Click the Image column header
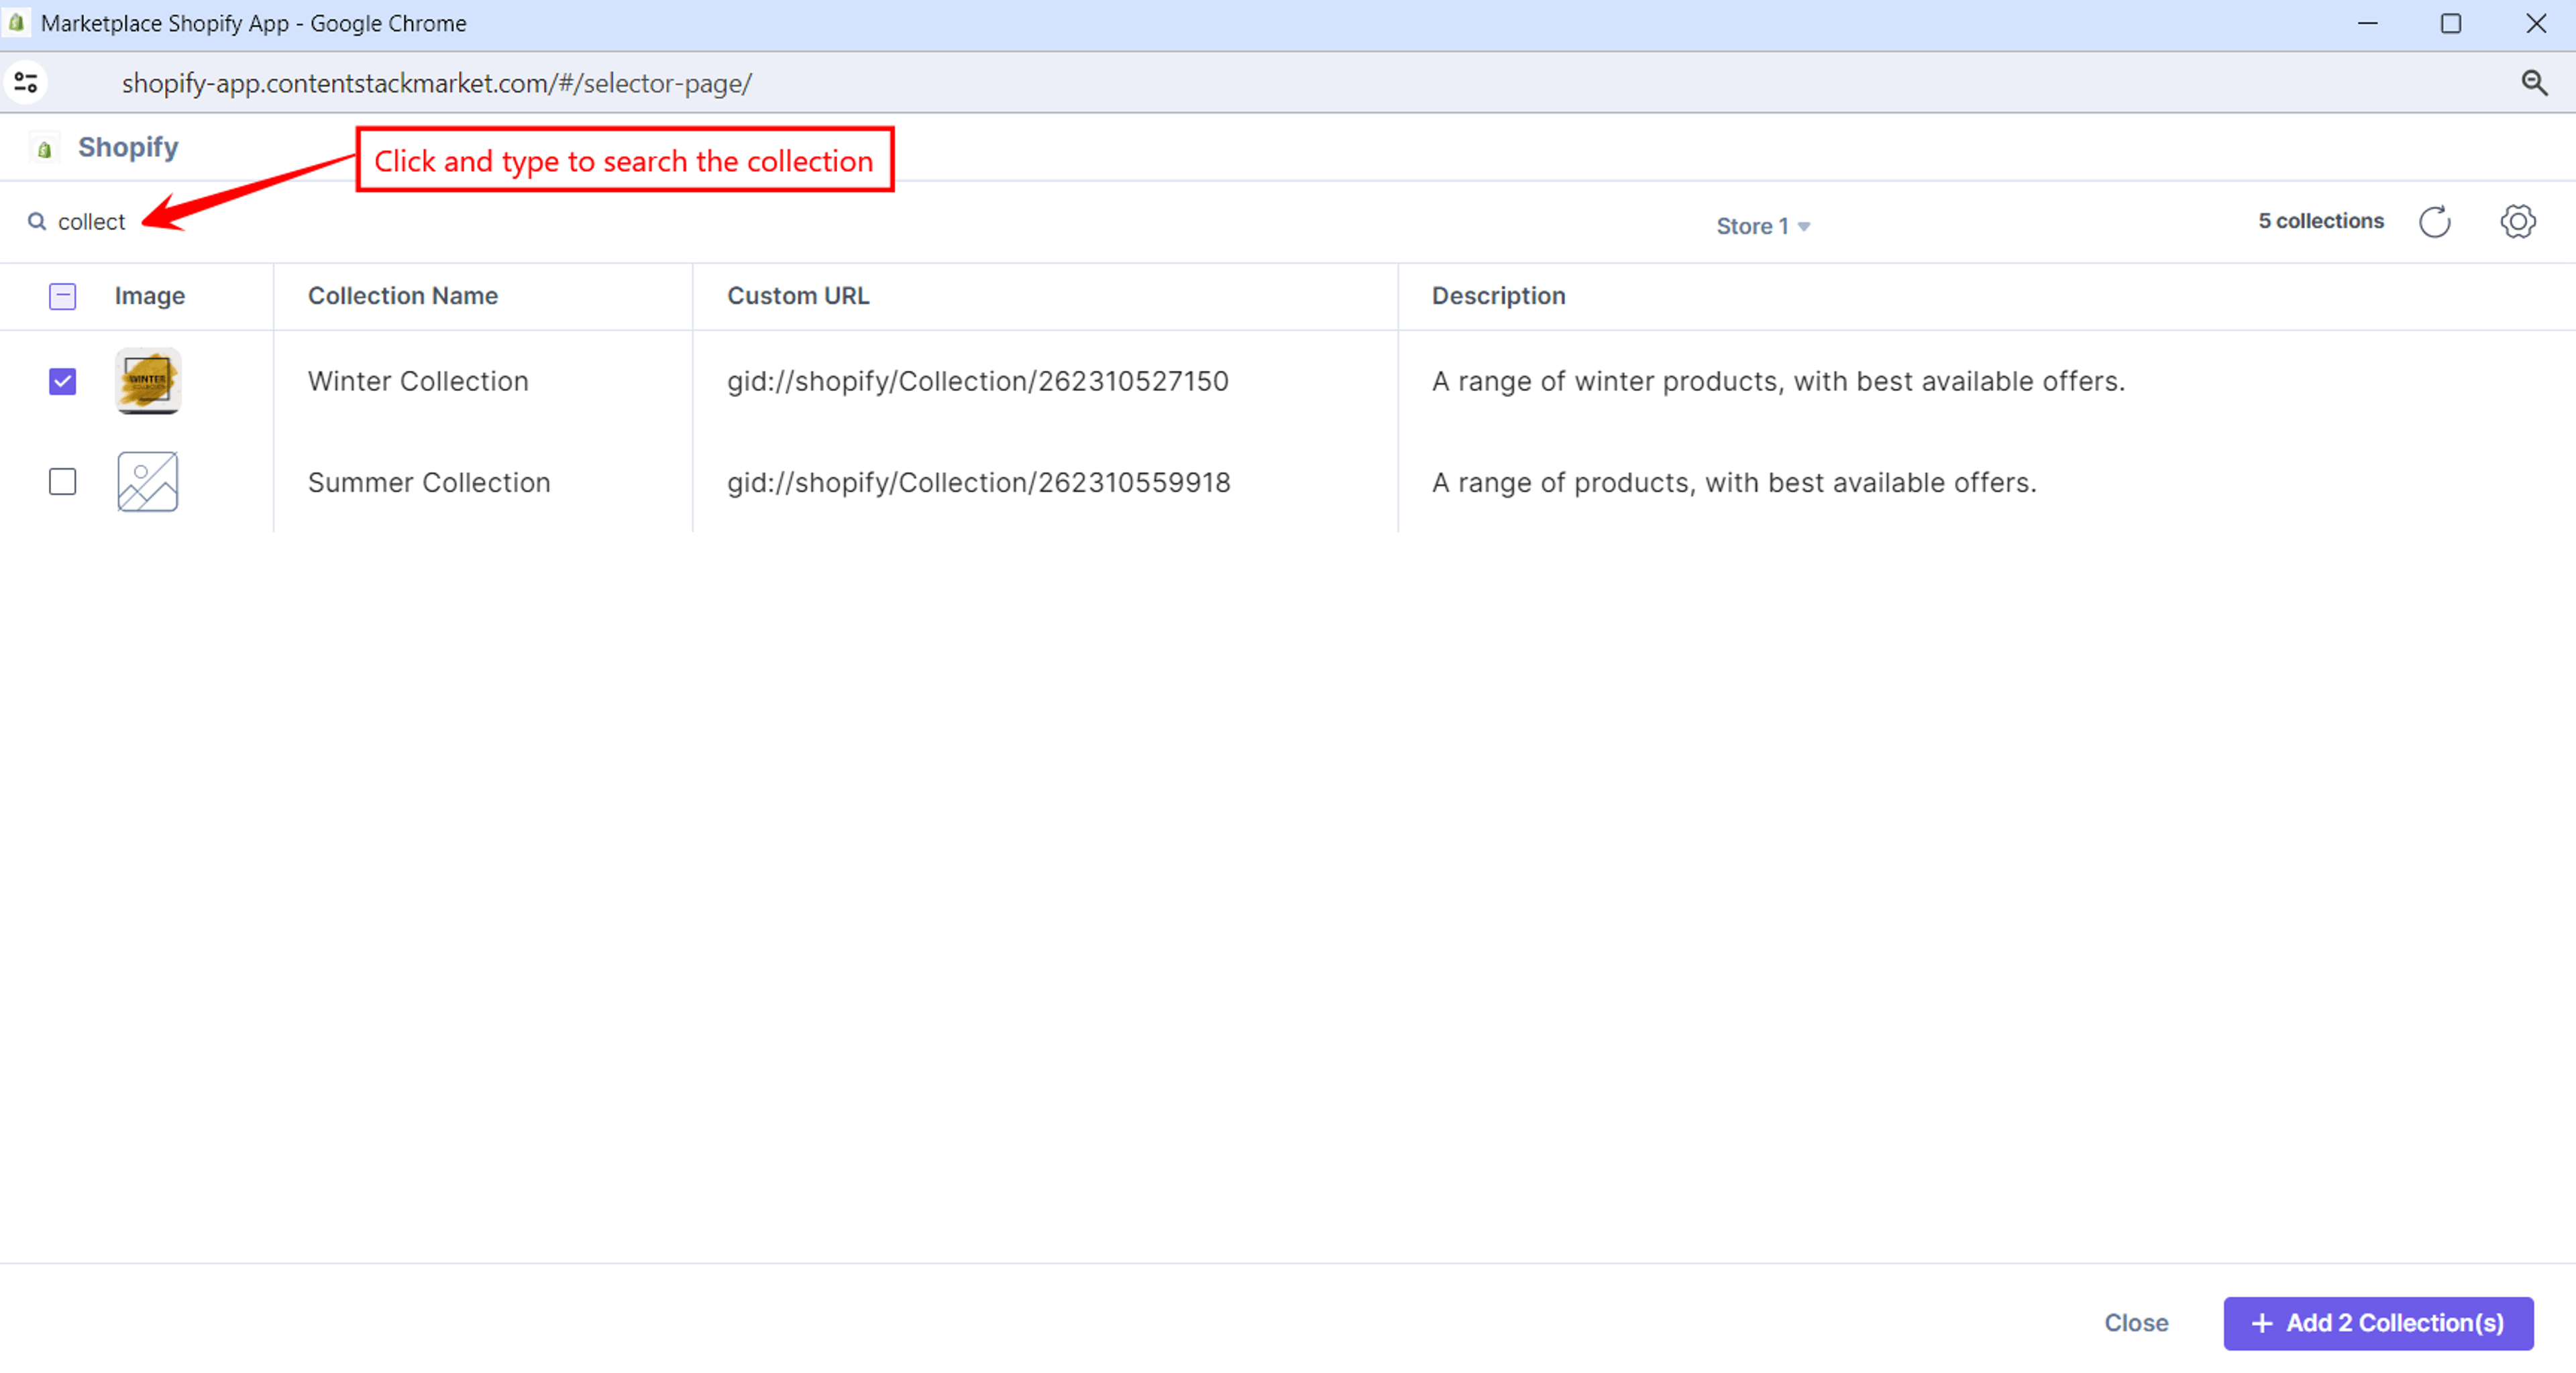2576x1373 pixels. click(x=150, y=296)
